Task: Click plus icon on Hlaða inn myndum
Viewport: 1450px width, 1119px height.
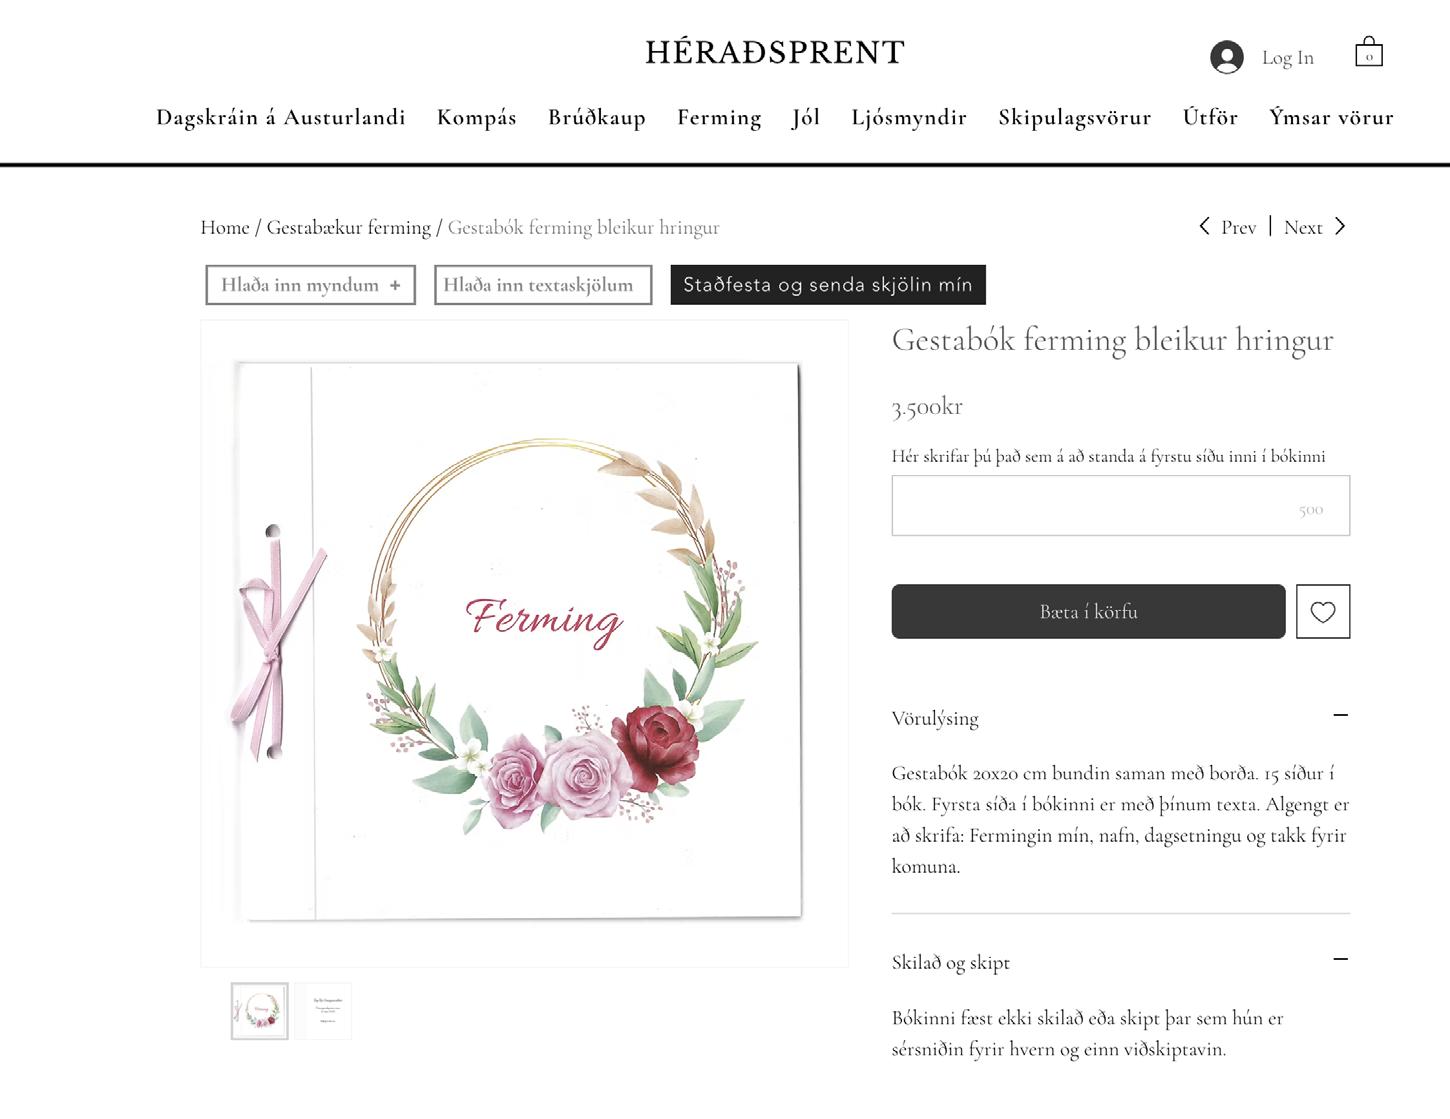Action: click(x=395, y=285)
